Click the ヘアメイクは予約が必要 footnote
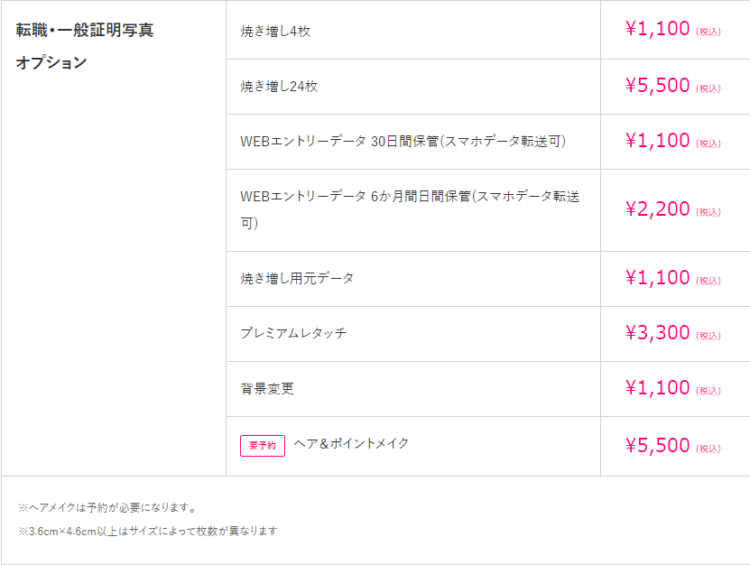 click(107, 508)
